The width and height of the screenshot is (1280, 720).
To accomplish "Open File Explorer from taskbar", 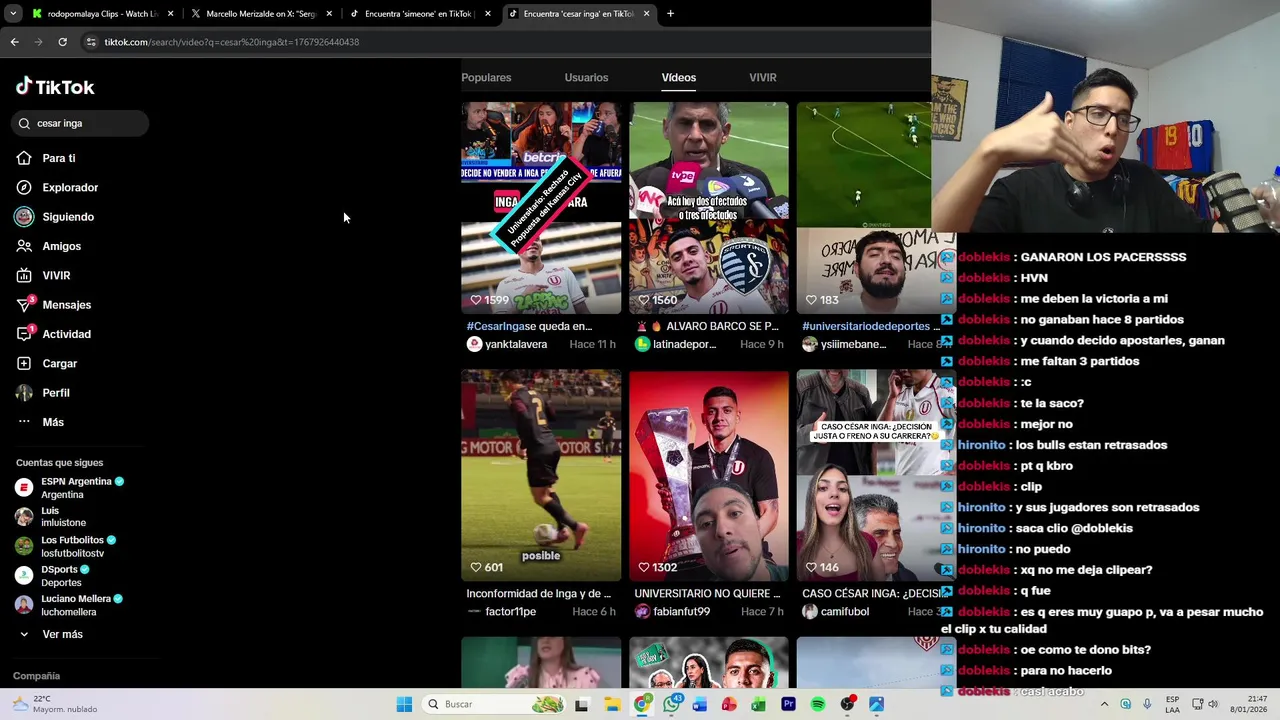I will 612,704.
